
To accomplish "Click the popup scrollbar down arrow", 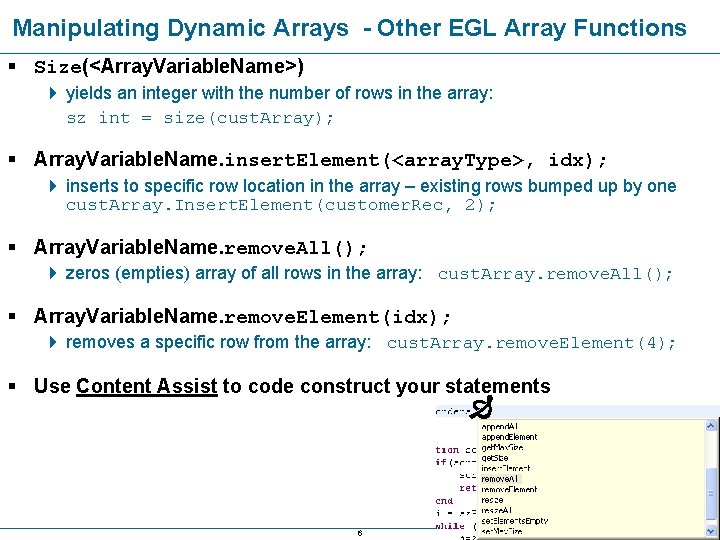I will point(711,531).
